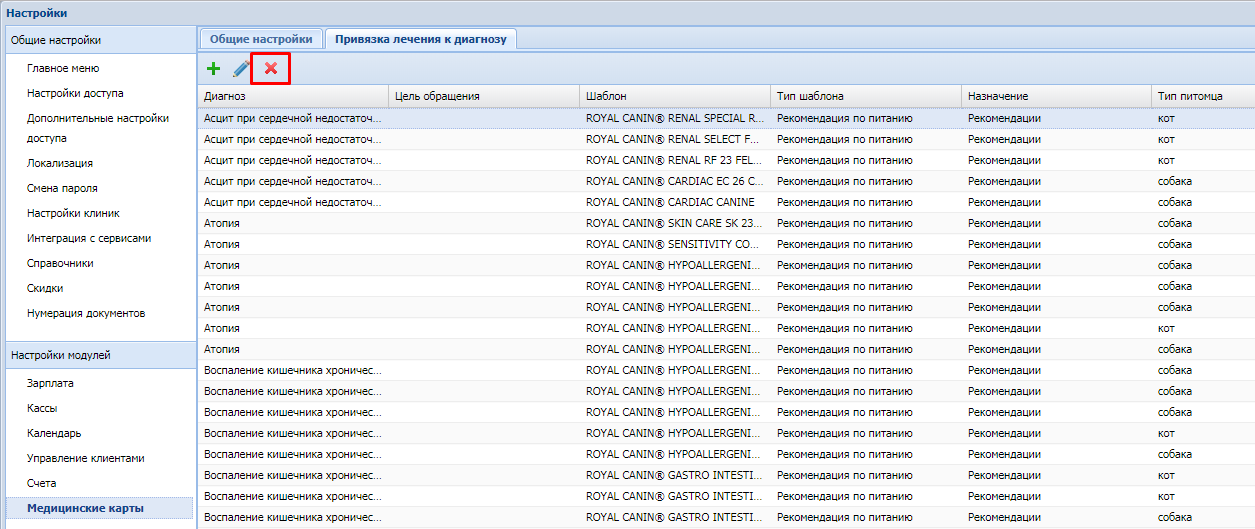The height and width of the screenshot is (529, 1255).
Task: Click the Тип шаблона column header
Action: pyautogui.click(x=864, y=96)
